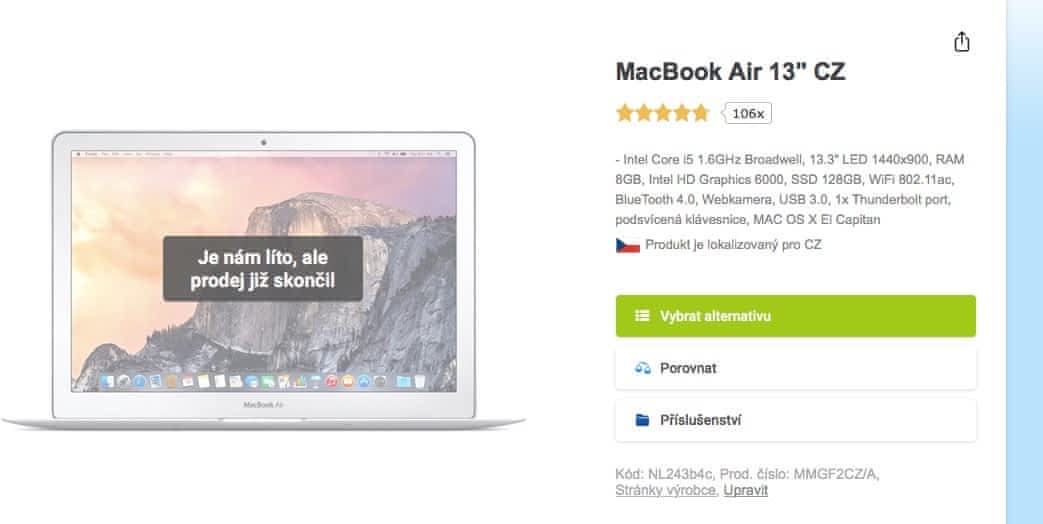The width and height of the screenshot is (1043, 524).
Task: Click the MacBook Air product image
Action: tap(263, 279)
